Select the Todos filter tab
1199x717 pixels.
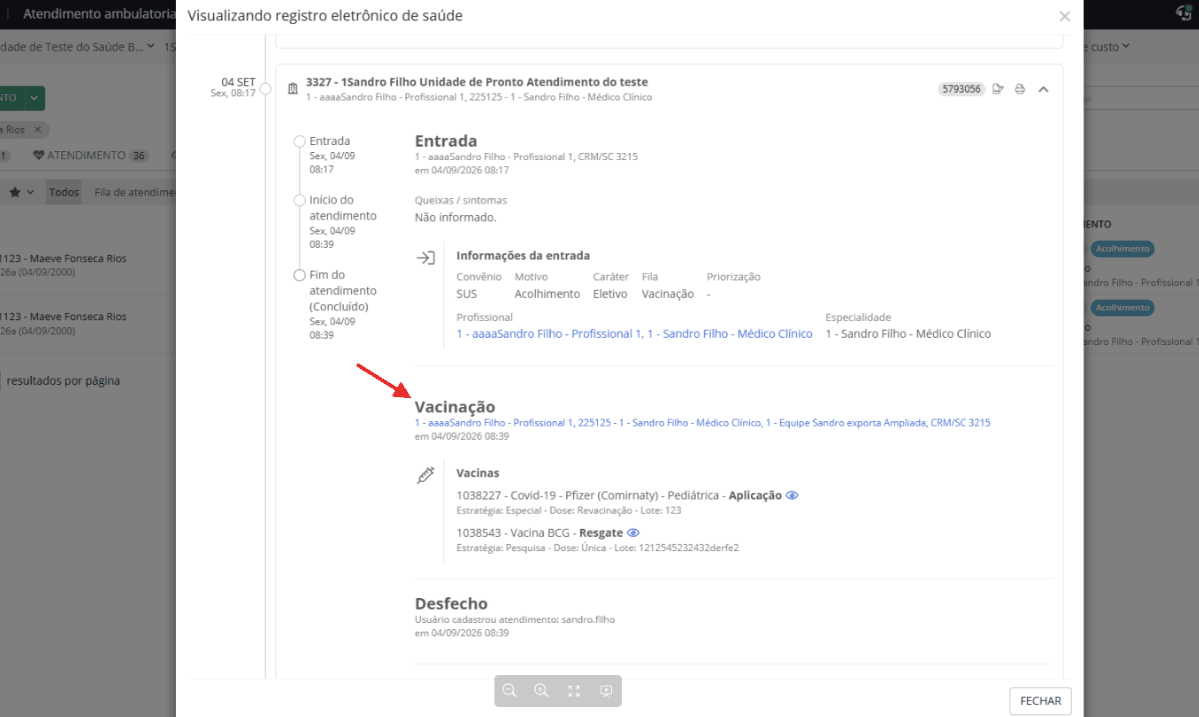click(x=64, y=192)
